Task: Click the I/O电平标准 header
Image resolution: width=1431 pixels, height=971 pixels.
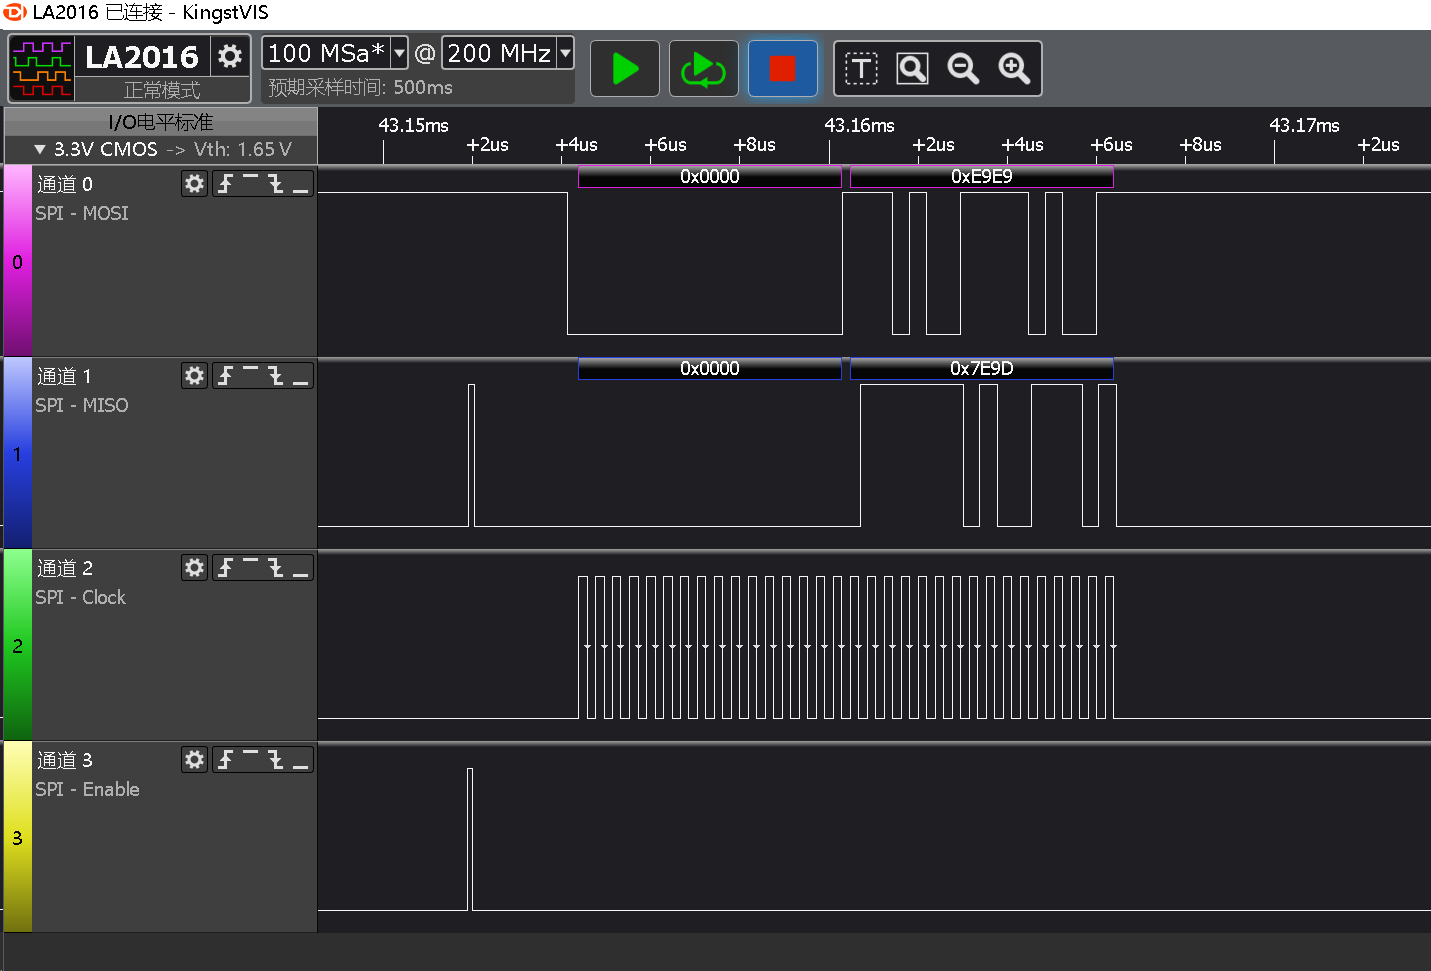Action: tap(161, 122)
